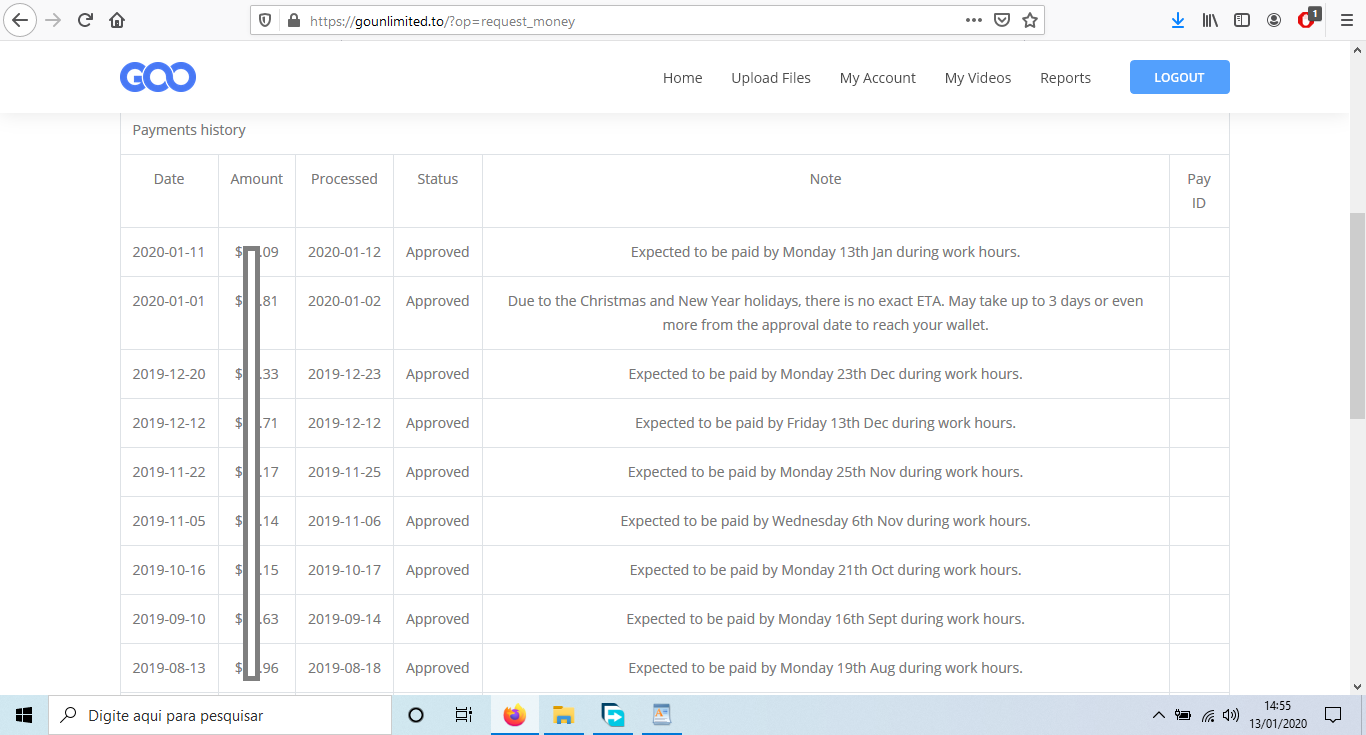Click the Windows search box
The image size is (1366, 735).
pyautogui.click(x=220, y=715)
